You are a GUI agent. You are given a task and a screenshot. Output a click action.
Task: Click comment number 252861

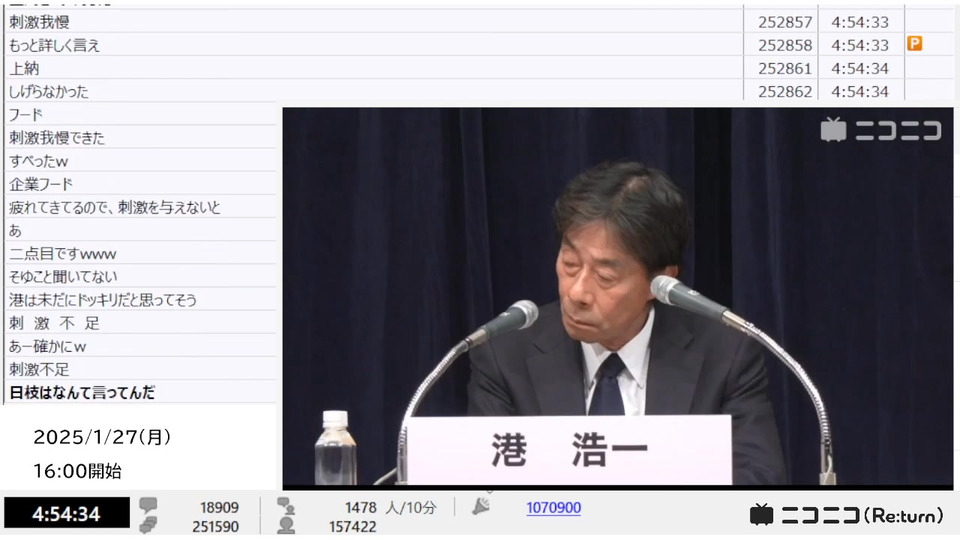pos(785,68)
